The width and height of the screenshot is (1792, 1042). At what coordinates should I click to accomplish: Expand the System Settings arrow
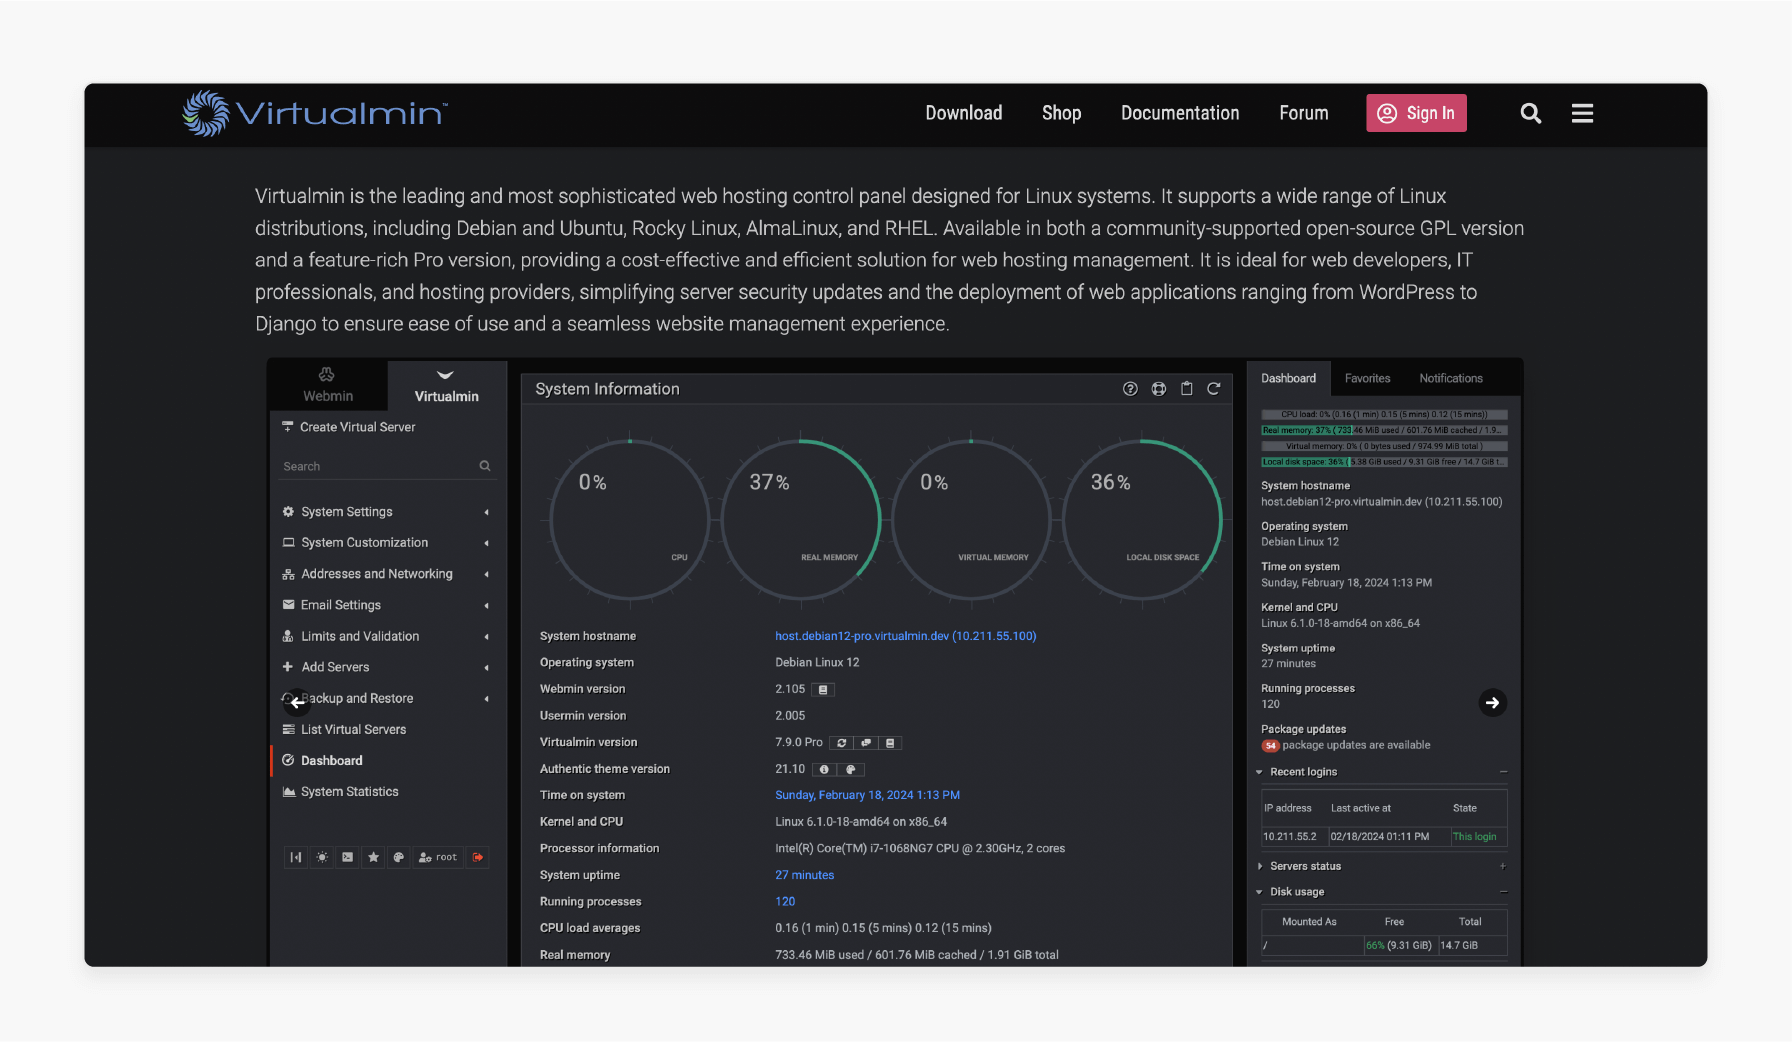(x=487, y=512)
